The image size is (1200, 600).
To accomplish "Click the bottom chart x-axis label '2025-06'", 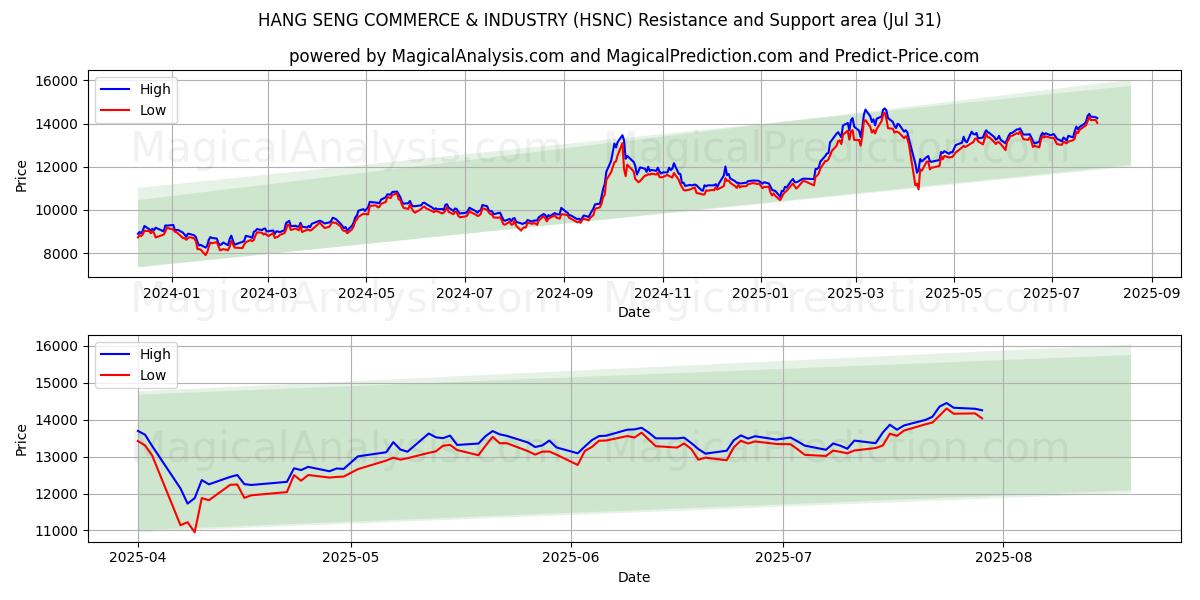I will click(x=571, y=558).
